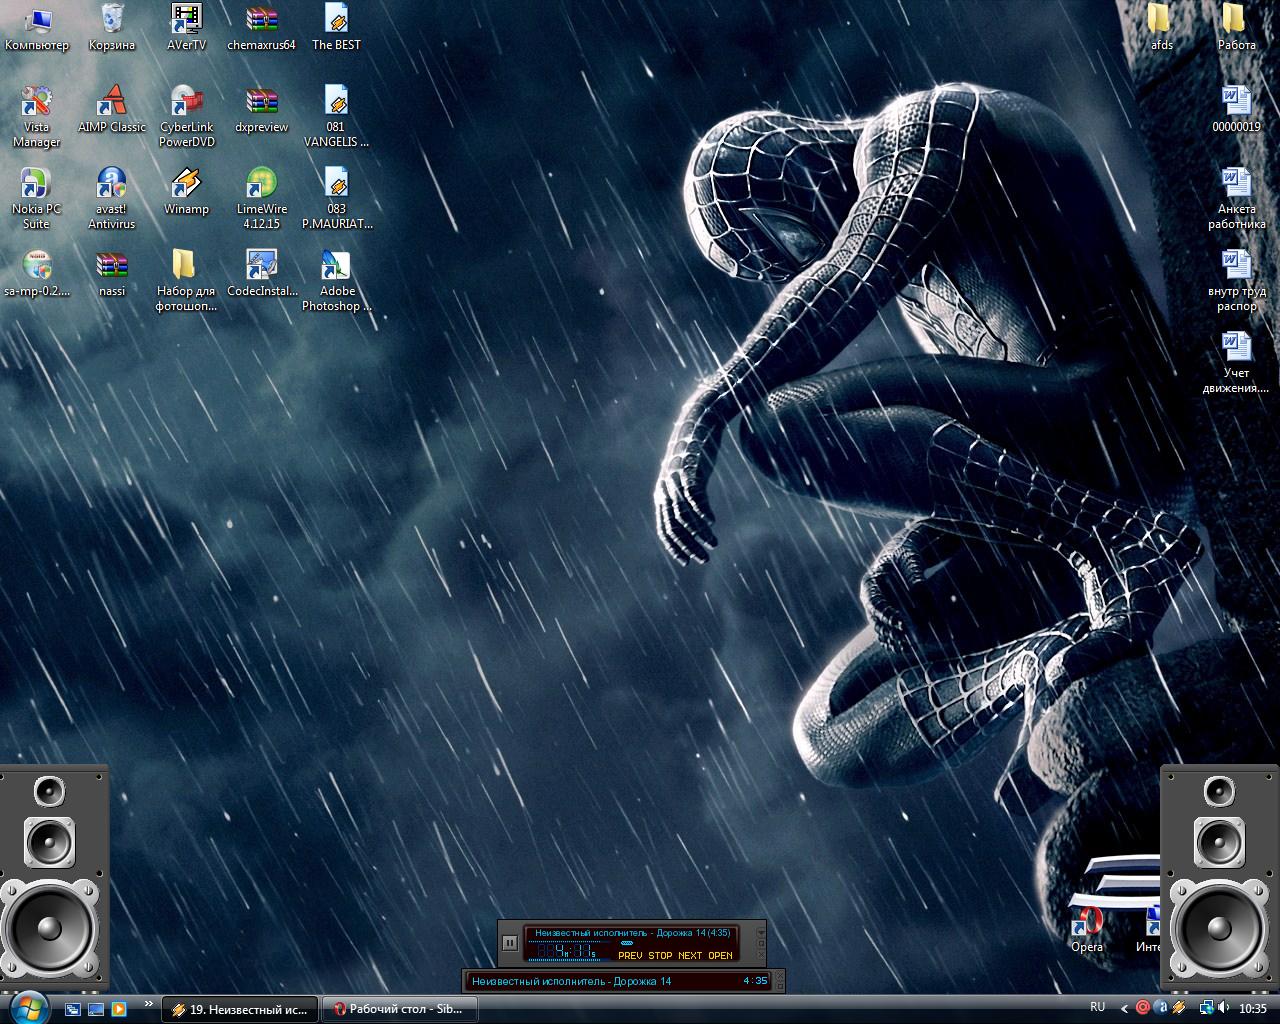Select the внутр труд распор document

click(1236, 280)
